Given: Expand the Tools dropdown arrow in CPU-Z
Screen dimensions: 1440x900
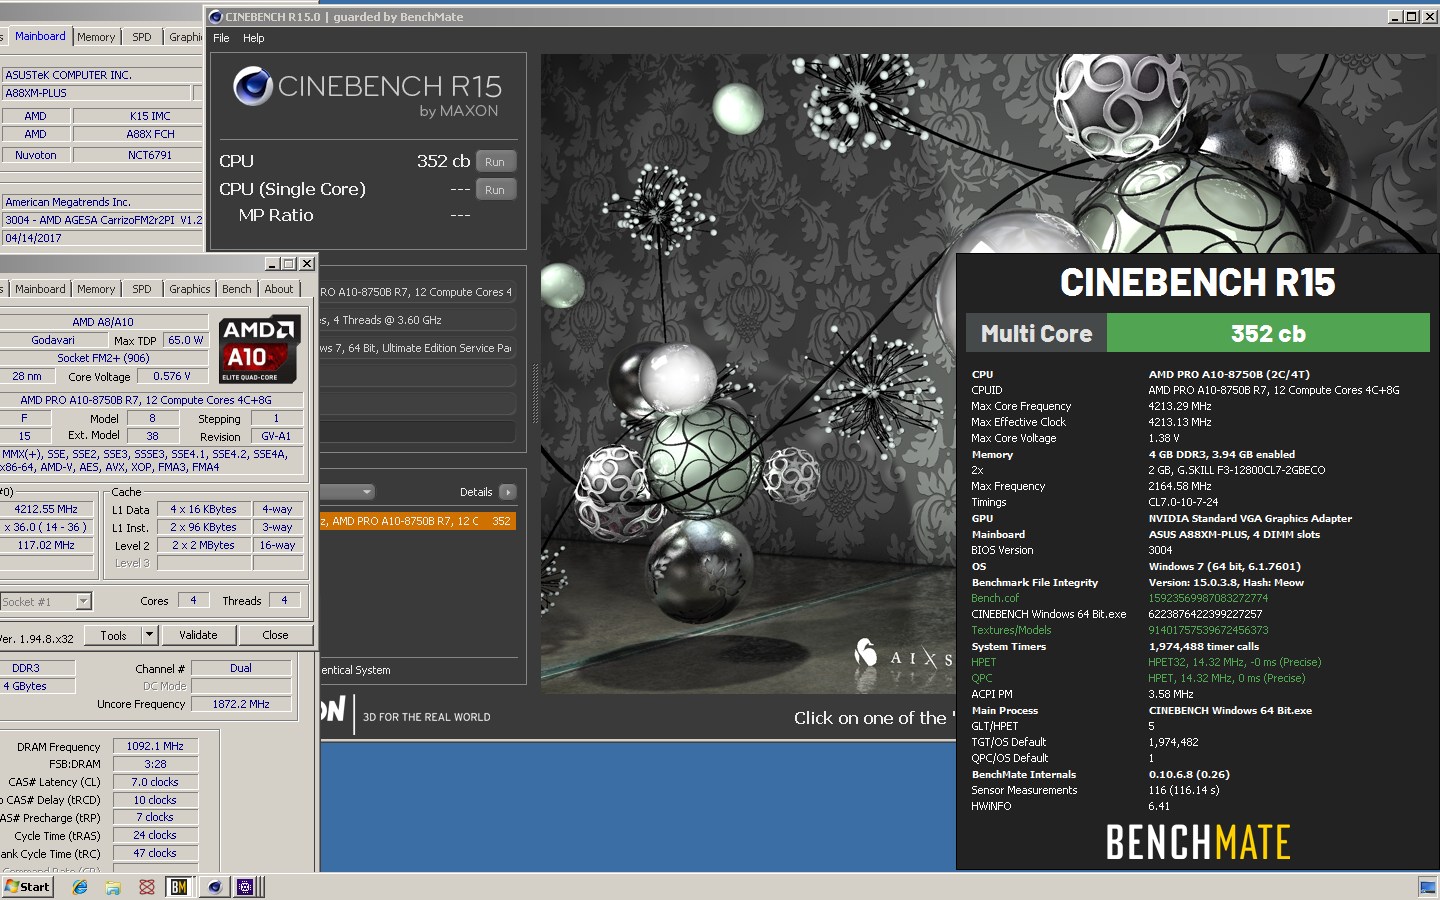Looking at the screenshot, I should (x=149, y=635).
